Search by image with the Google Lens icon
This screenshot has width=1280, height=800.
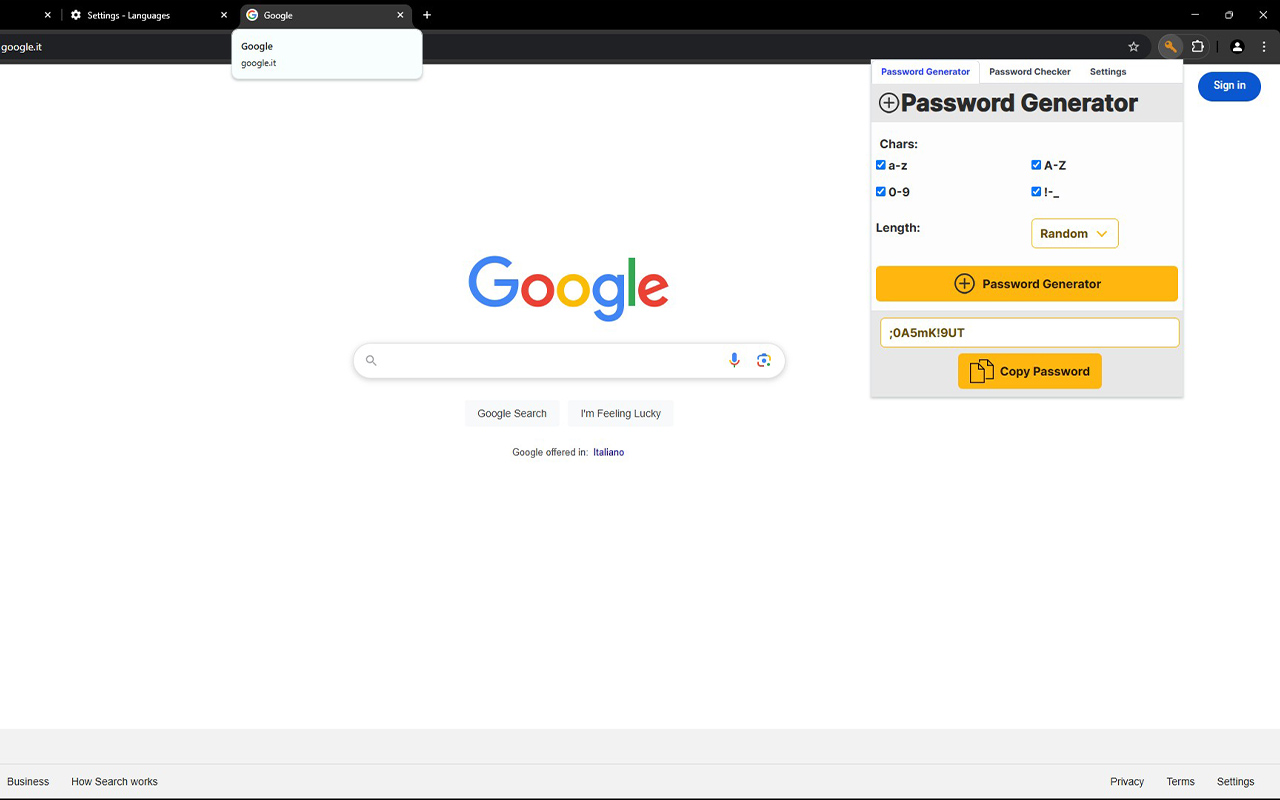point(764,359)
